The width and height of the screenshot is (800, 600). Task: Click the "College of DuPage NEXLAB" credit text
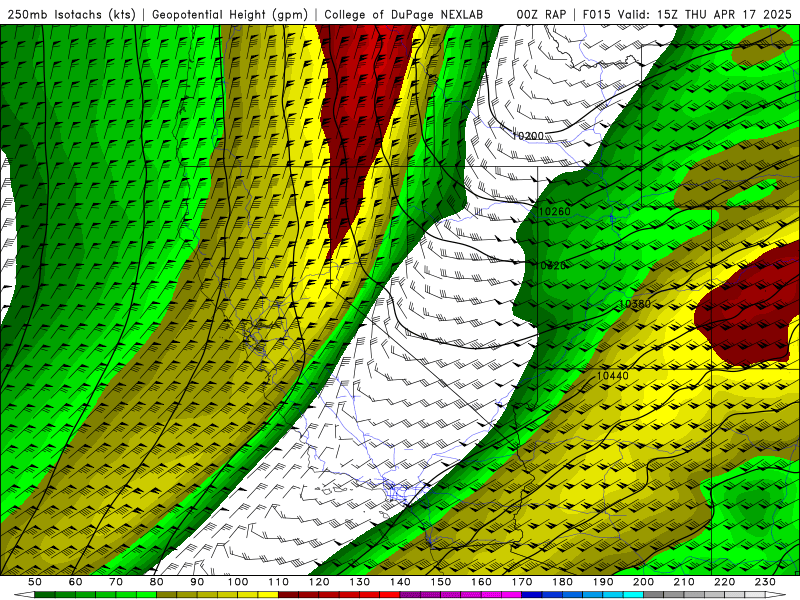[x=404, y=15]
